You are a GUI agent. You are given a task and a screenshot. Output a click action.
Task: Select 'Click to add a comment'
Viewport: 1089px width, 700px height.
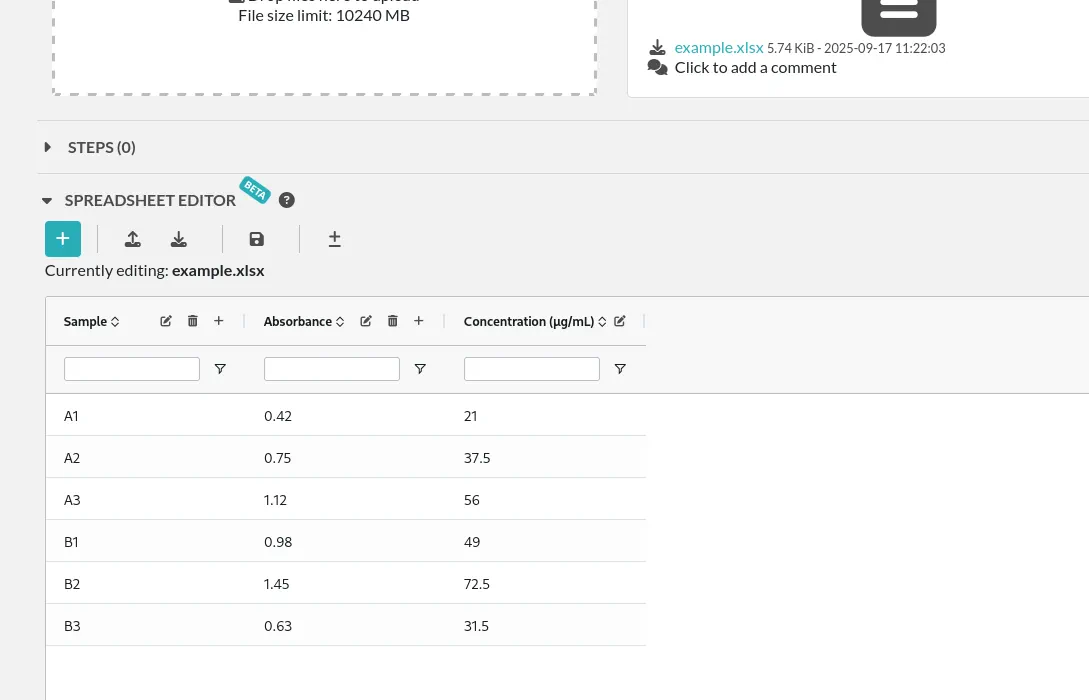pyautogui.click(x=755, y=66)
